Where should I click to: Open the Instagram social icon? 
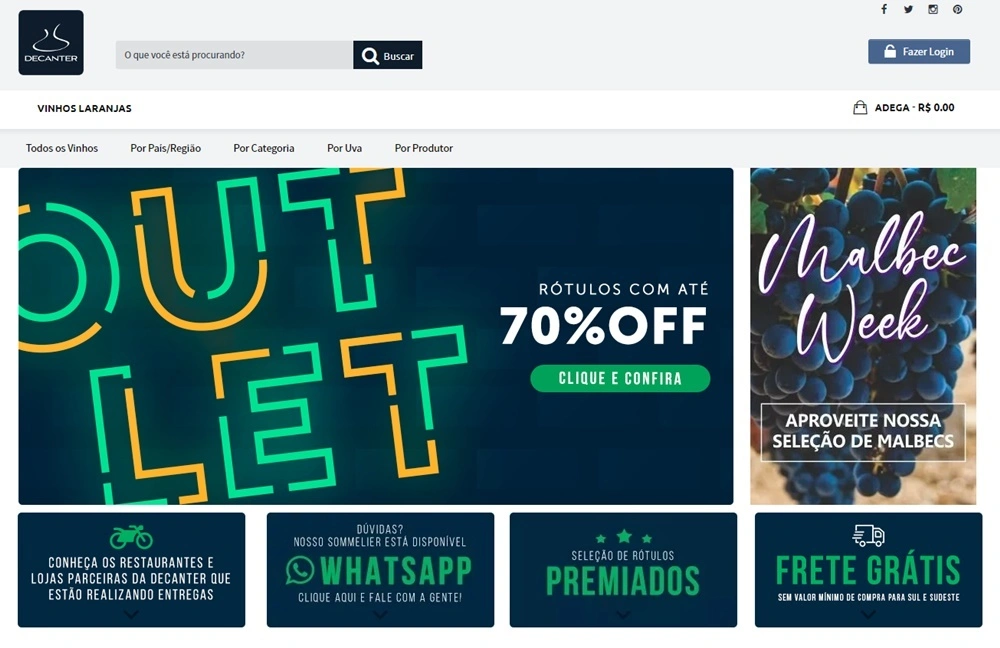point(933,9)
